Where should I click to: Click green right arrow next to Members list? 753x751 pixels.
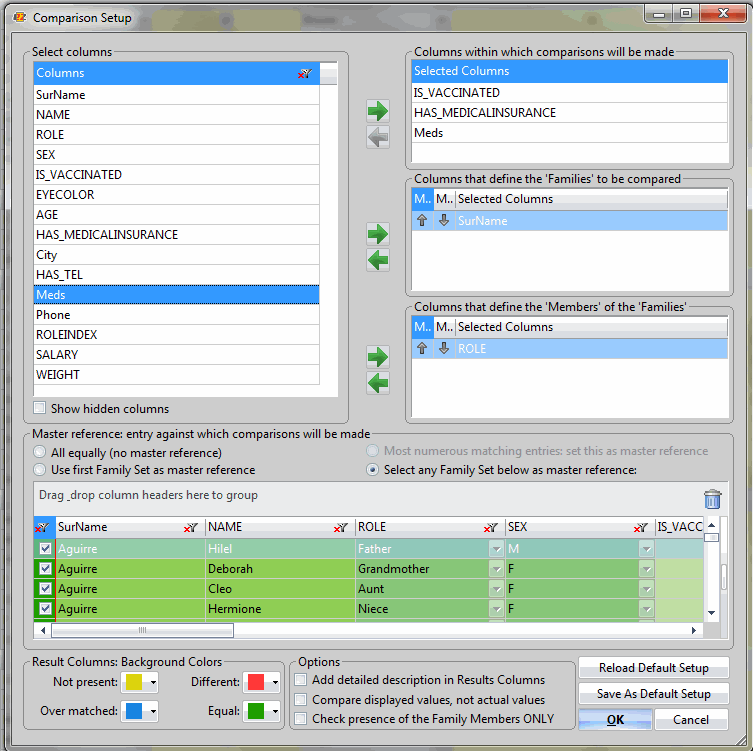pos(378,357)
